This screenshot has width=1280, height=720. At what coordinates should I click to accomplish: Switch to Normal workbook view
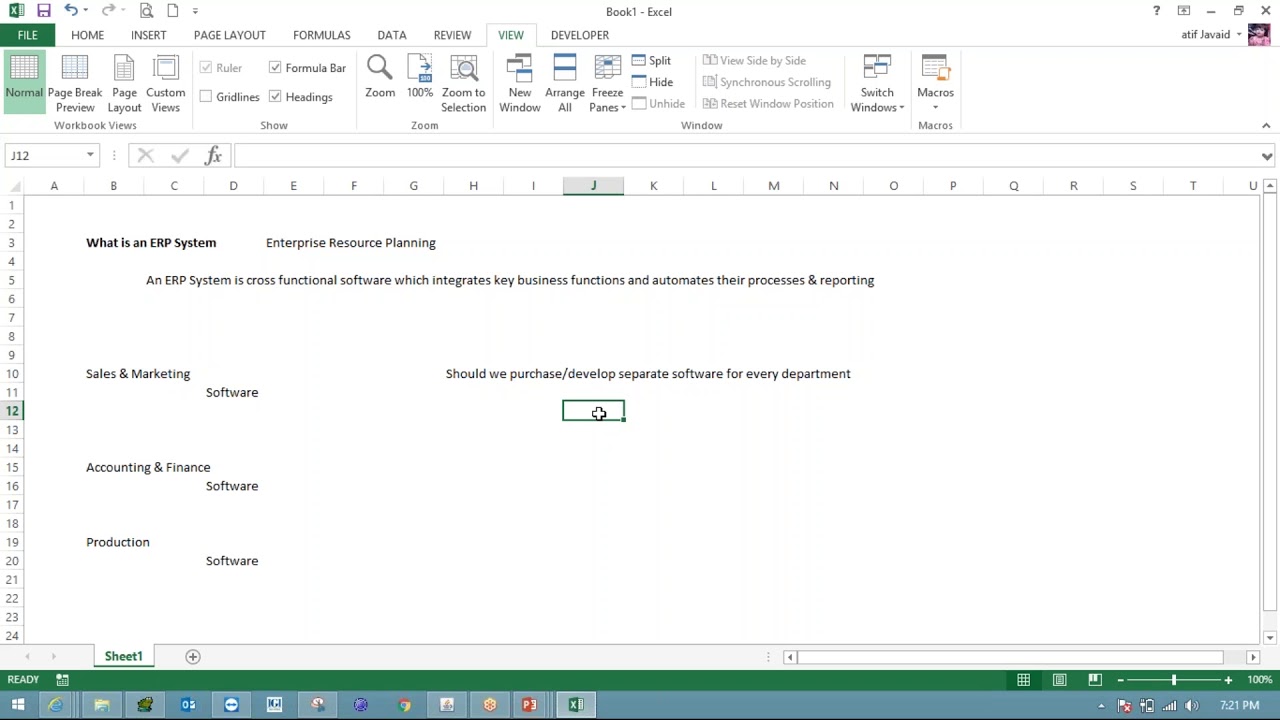pyautogui.click(x=24, y=83)
